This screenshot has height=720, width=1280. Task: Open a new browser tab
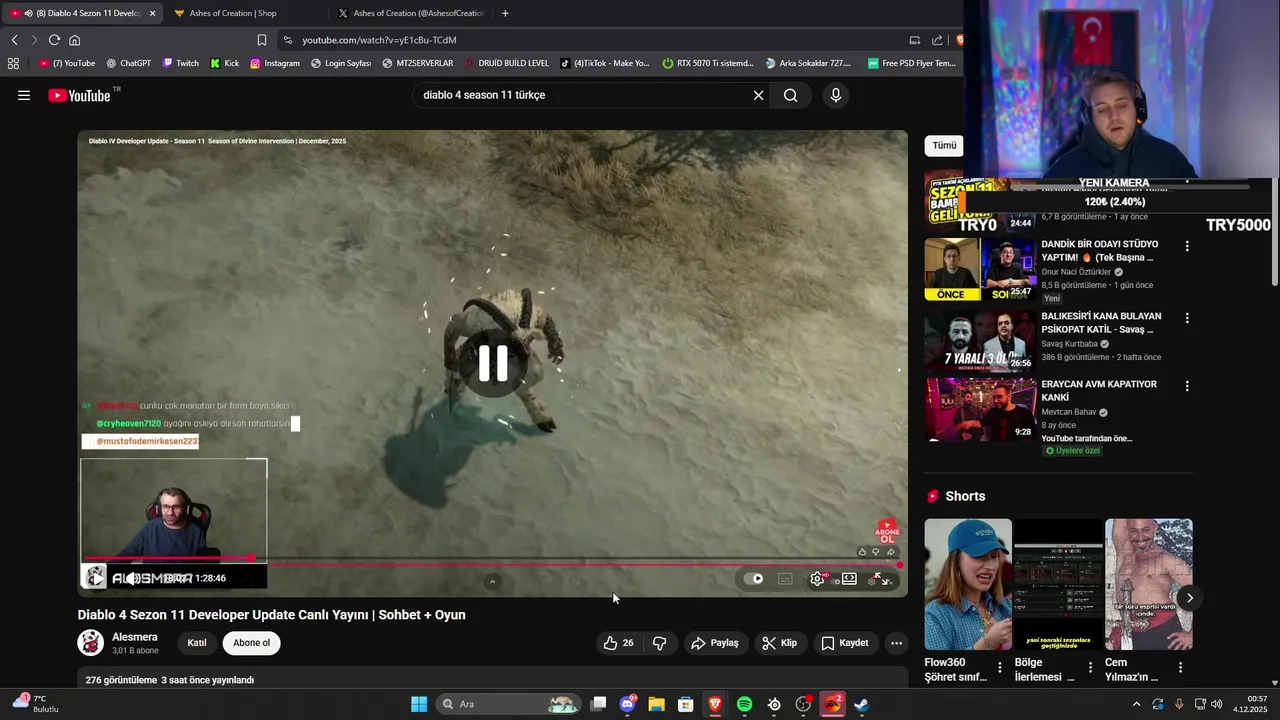click(505, 13)
